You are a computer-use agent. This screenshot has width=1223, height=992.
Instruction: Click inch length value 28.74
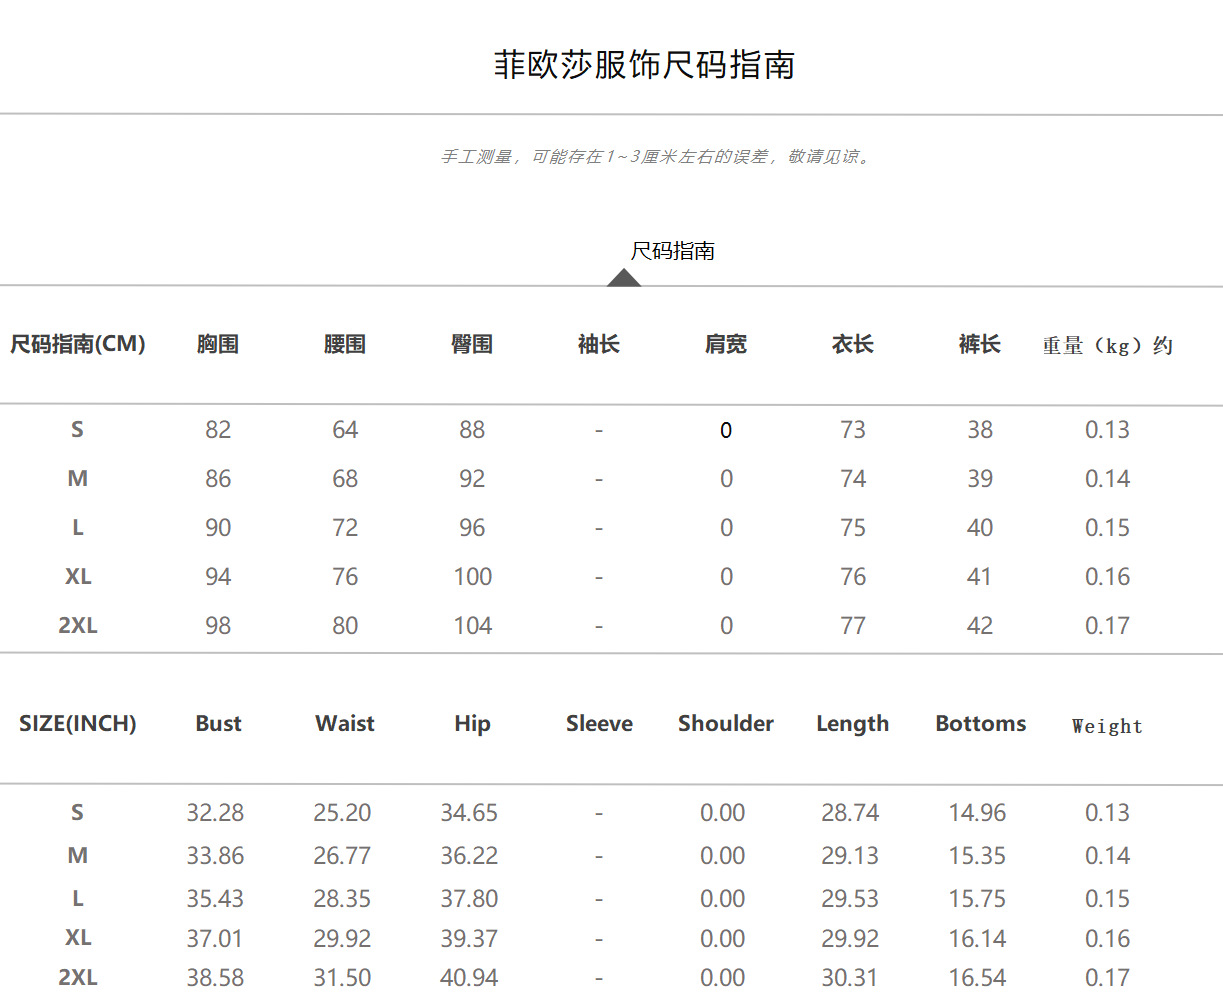pyautogui.click(x=850, y=813)
